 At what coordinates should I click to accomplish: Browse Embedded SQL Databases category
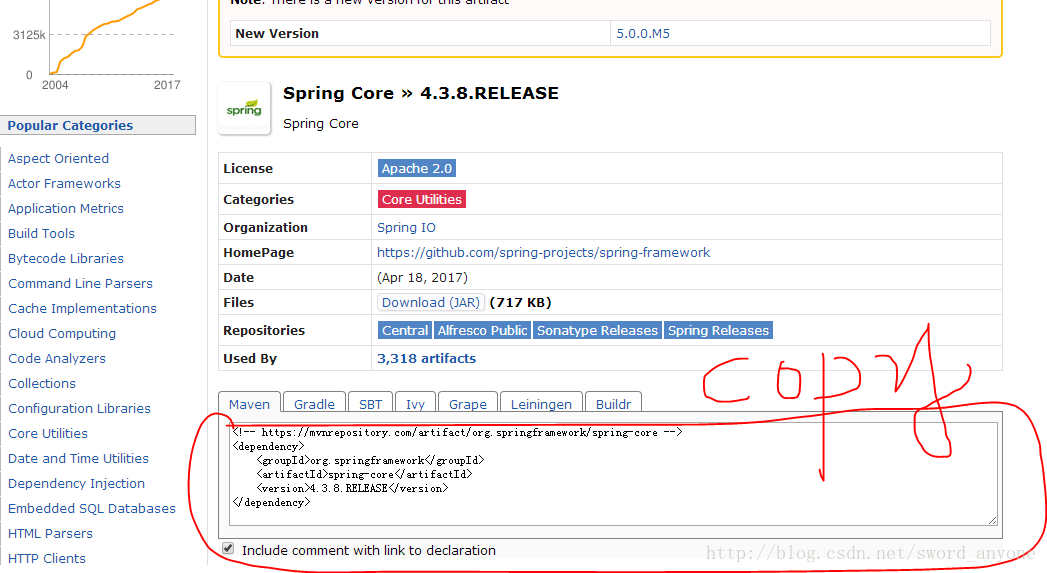point(91,508)
